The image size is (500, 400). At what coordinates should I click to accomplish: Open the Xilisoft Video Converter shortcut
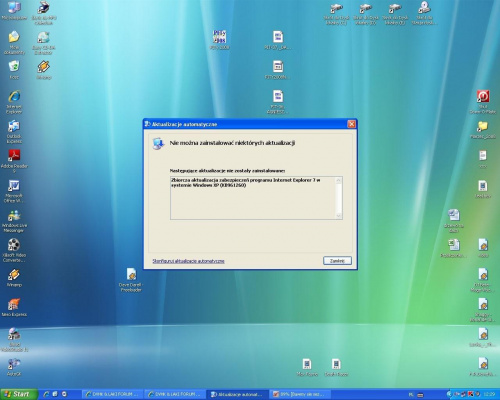[x=14, y=250]
